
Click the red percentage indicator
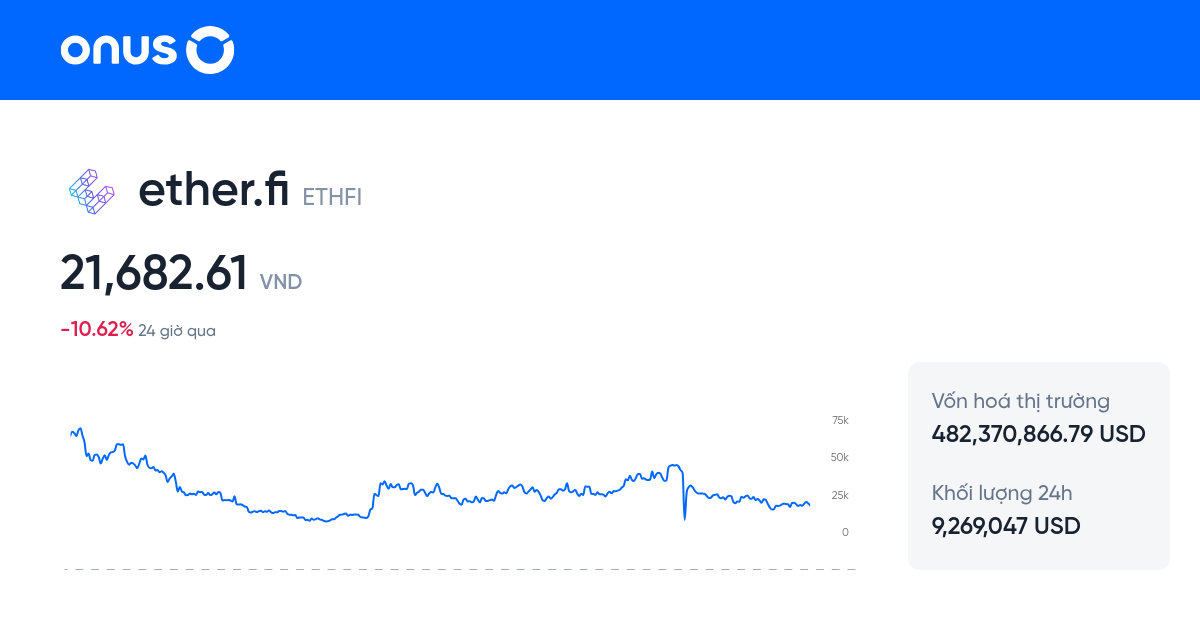(96, 328)
